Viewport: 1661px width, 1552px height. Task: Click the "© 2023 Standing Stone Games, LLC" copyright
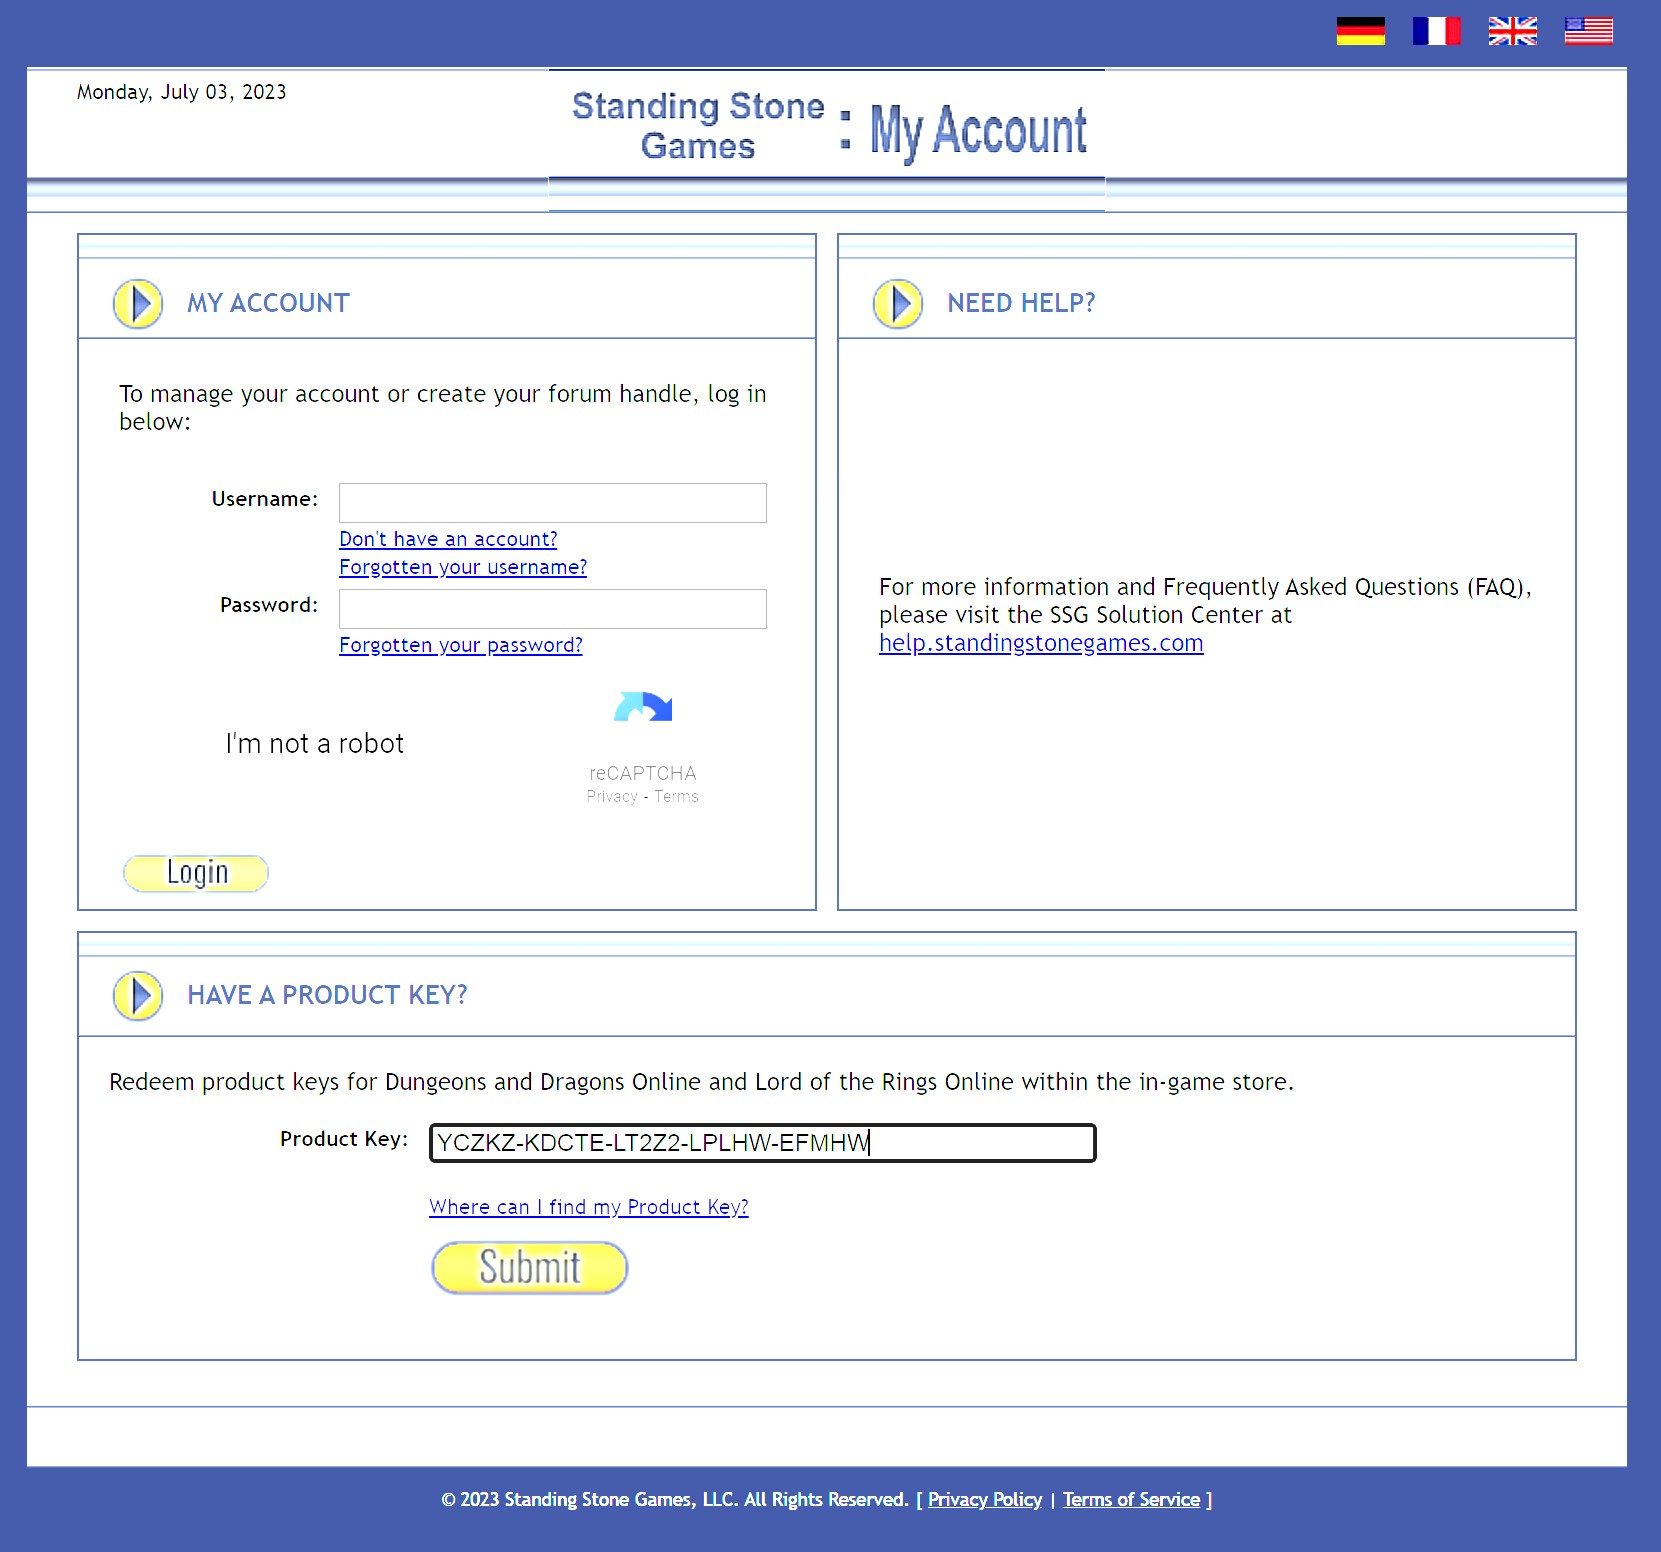675,1499
